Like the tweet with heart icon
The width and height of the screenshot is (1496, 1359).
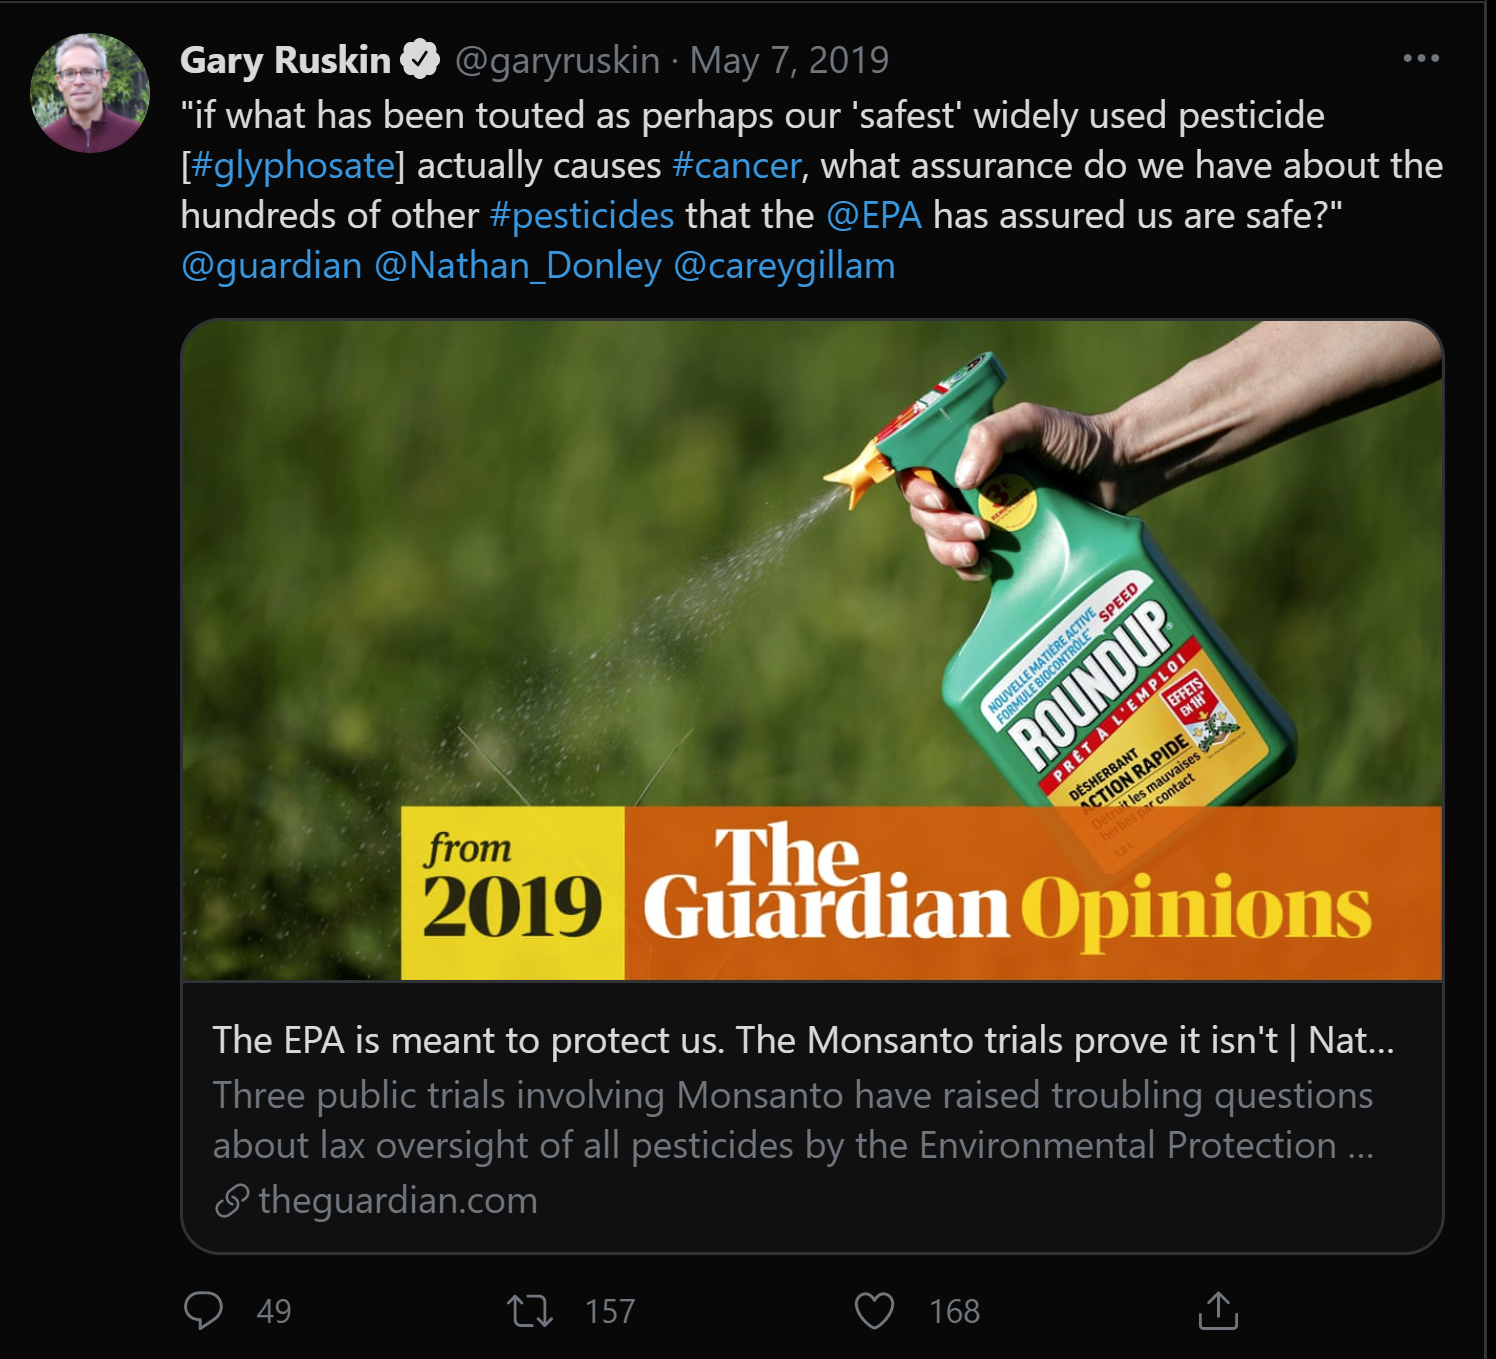pyautogui.click(x=874, y=1310)
